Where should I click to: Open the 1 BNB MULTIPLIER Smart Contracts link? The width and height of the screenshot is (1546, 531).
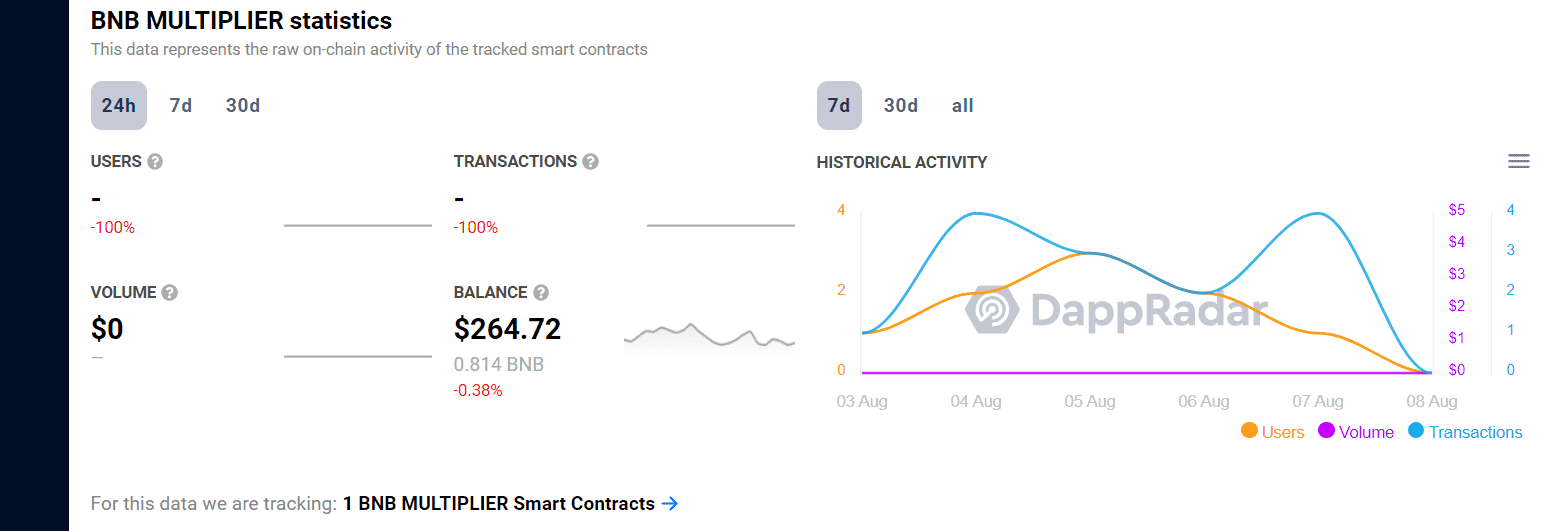tap(498, 504)
